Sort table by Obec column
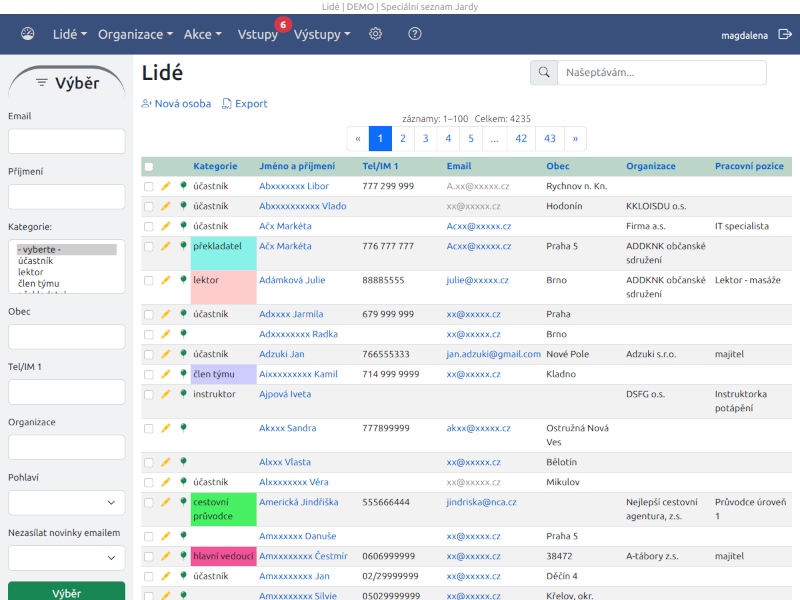Image resolution: width=800 pixels, height=600 pixels. [x=558, y=166]
